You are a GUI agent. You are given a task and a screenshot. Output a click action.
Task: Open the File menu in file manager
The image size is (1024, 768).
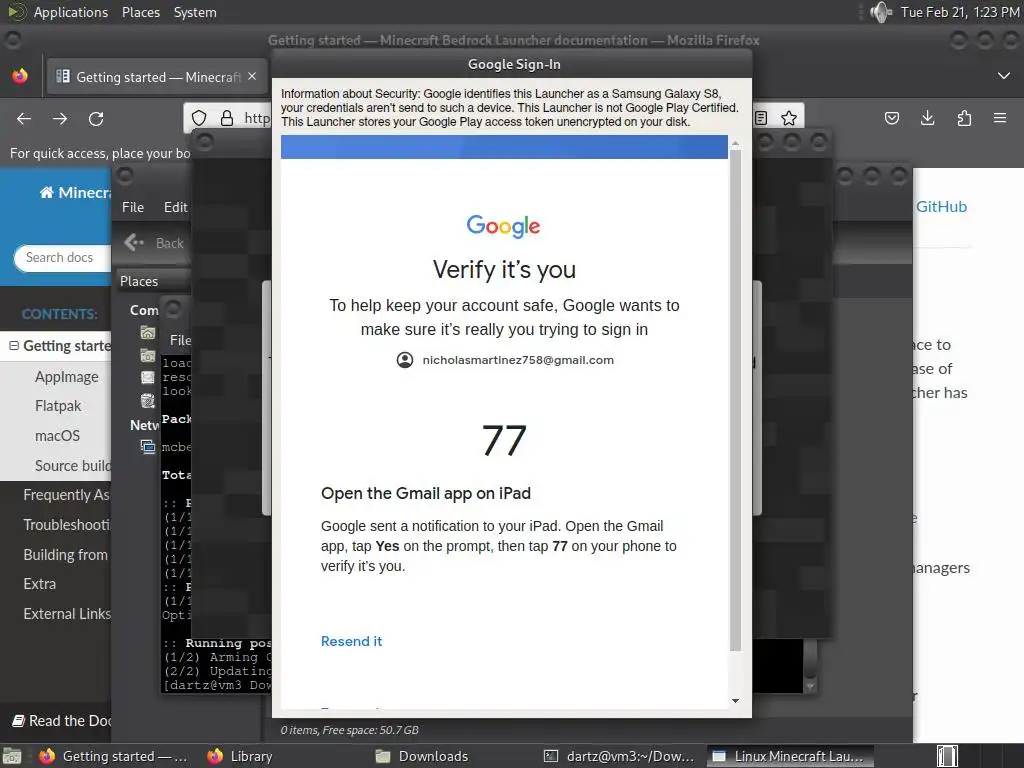click(x=133, y=207)
